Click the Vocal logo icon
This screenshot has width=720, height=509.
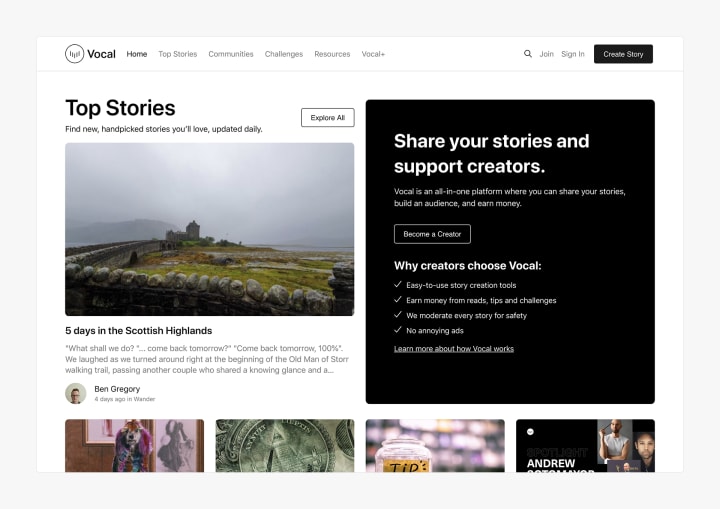pos(74,54)
